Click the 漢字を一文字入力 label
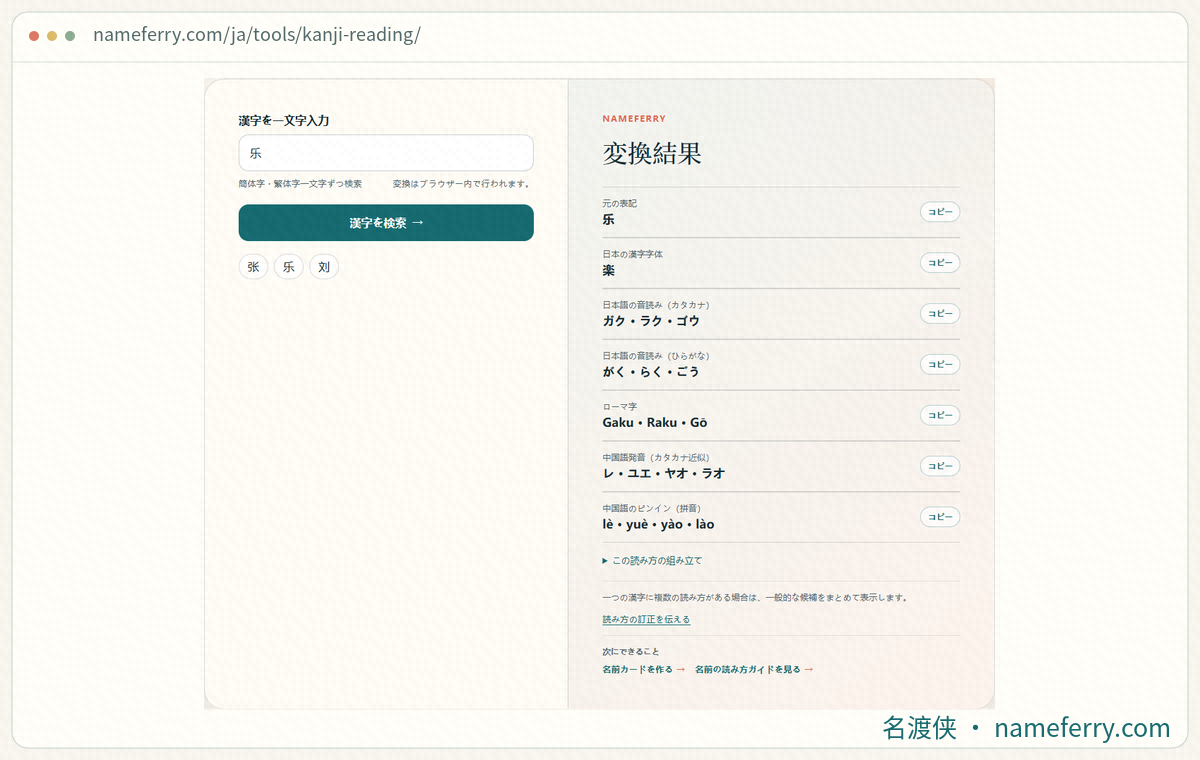This screenshot has width=1200, height=760. point(284,120)
